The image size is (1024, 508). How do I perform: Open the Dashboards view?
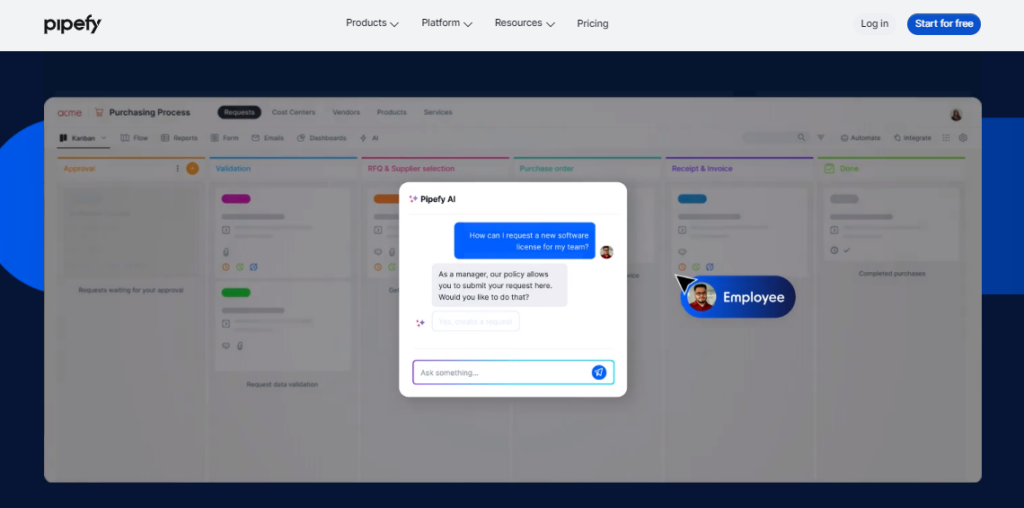point(322,138)
